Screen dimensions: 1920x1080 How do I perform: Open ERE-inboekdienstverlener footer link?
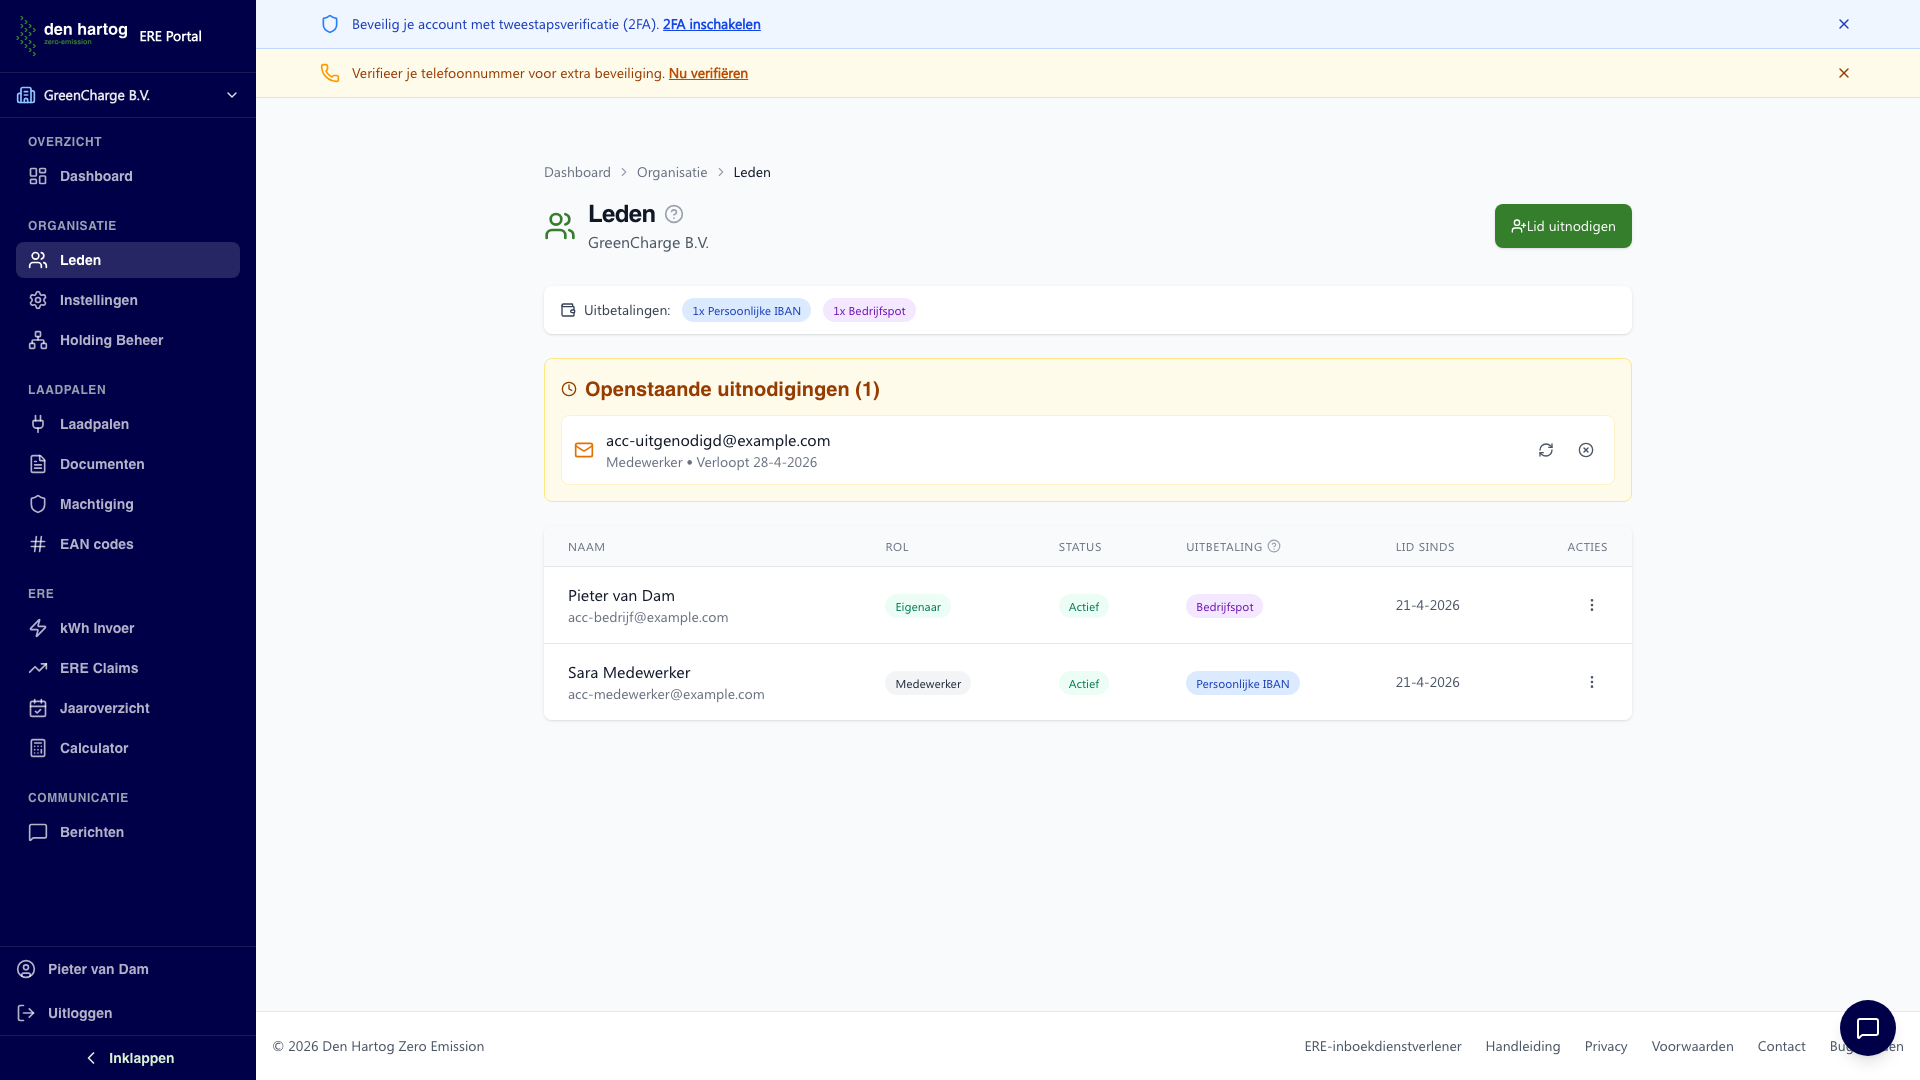click(x=1382, y=1046)
